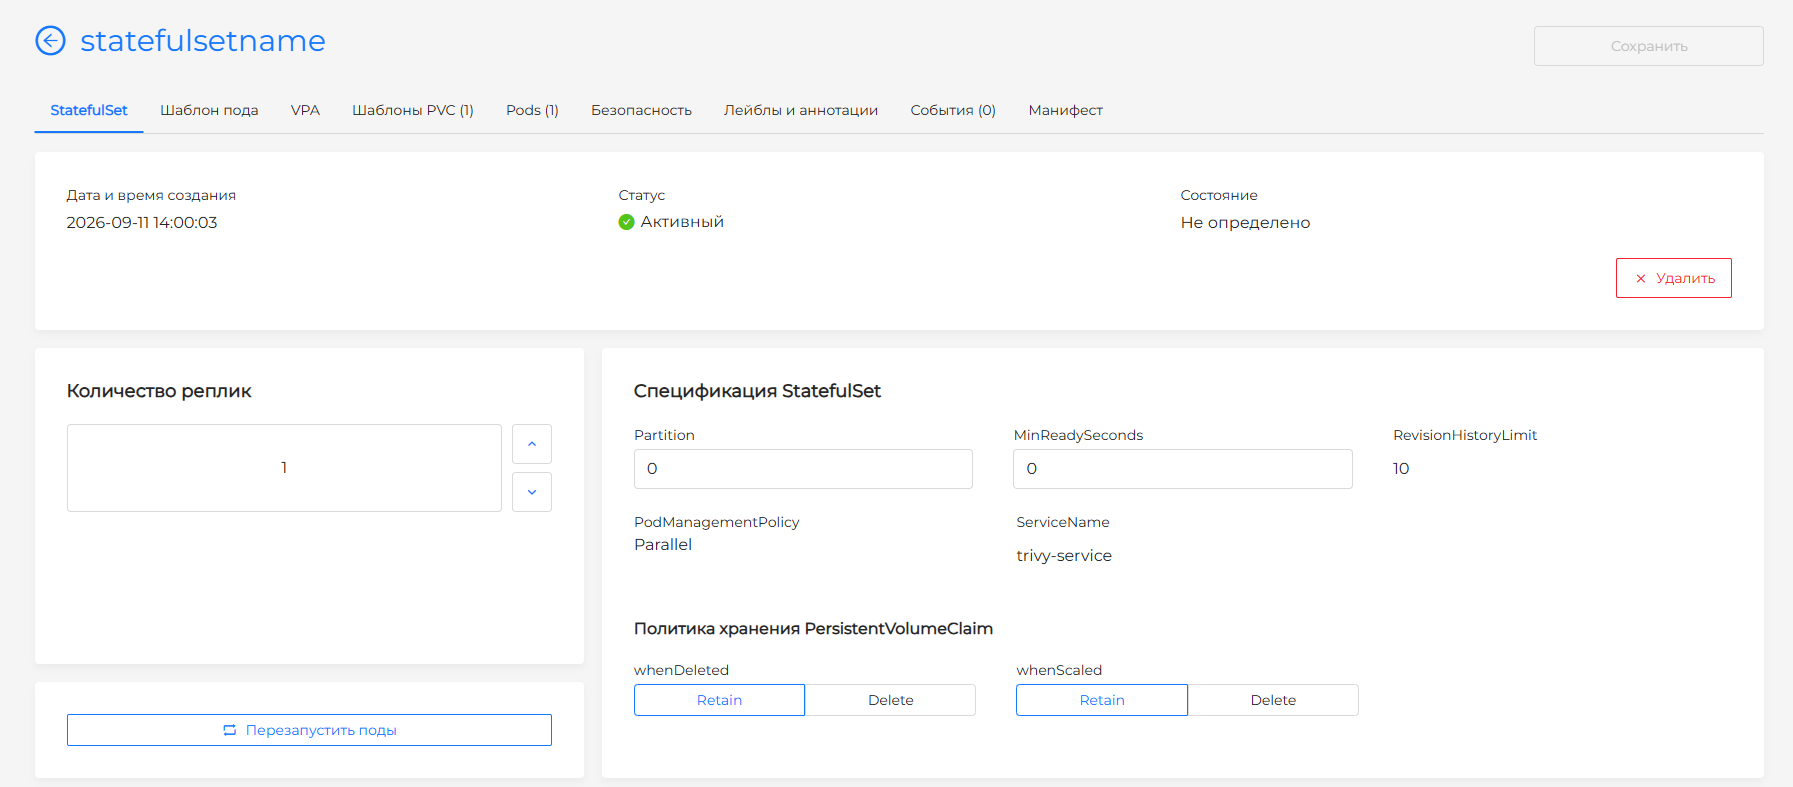Click the Не определено state value
The width and height of the screenshot is (1793, 787).
[1245, 222]
